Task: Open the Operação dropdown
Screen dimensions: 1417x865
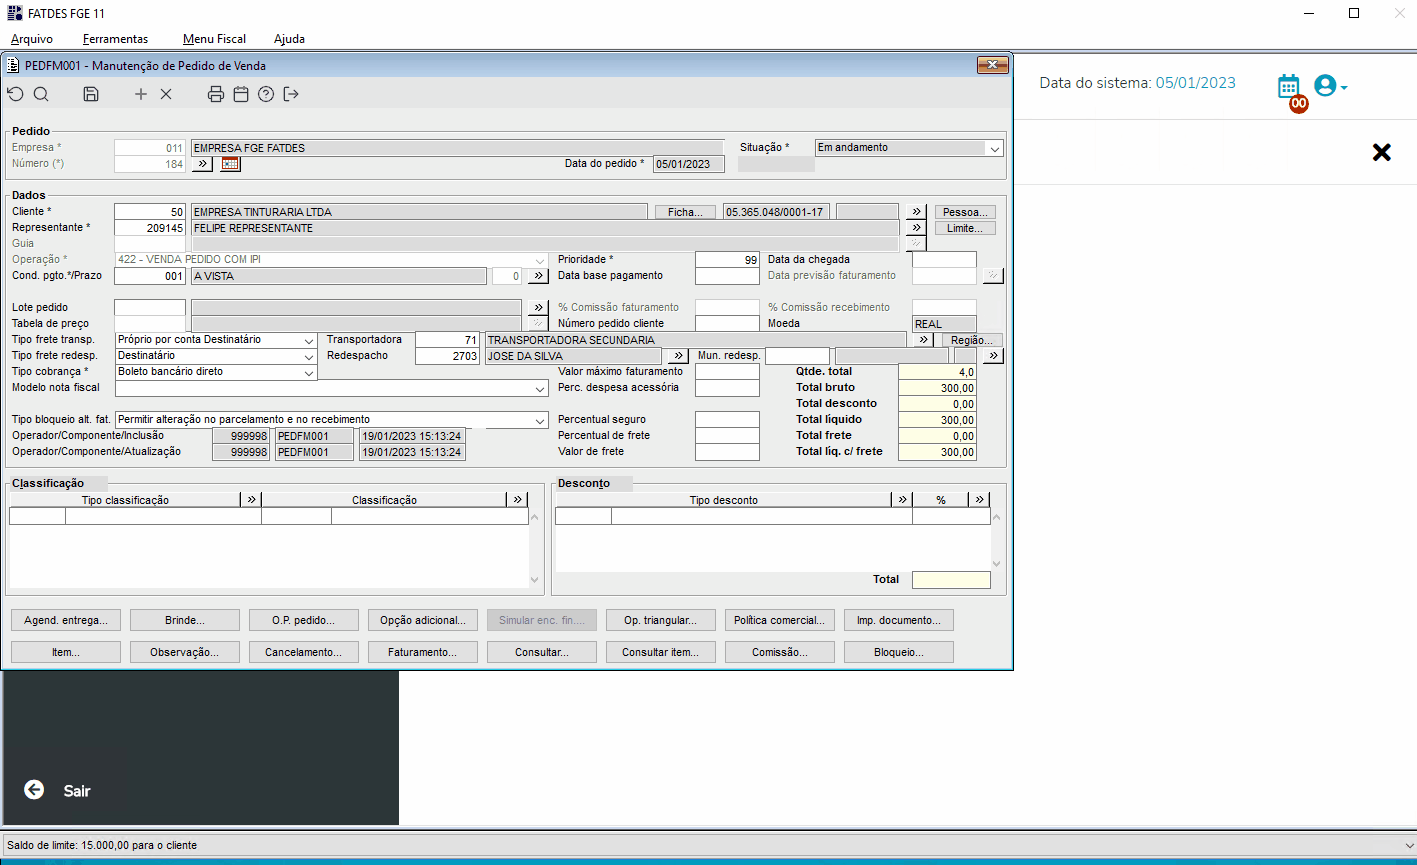Action: [541, 260]
